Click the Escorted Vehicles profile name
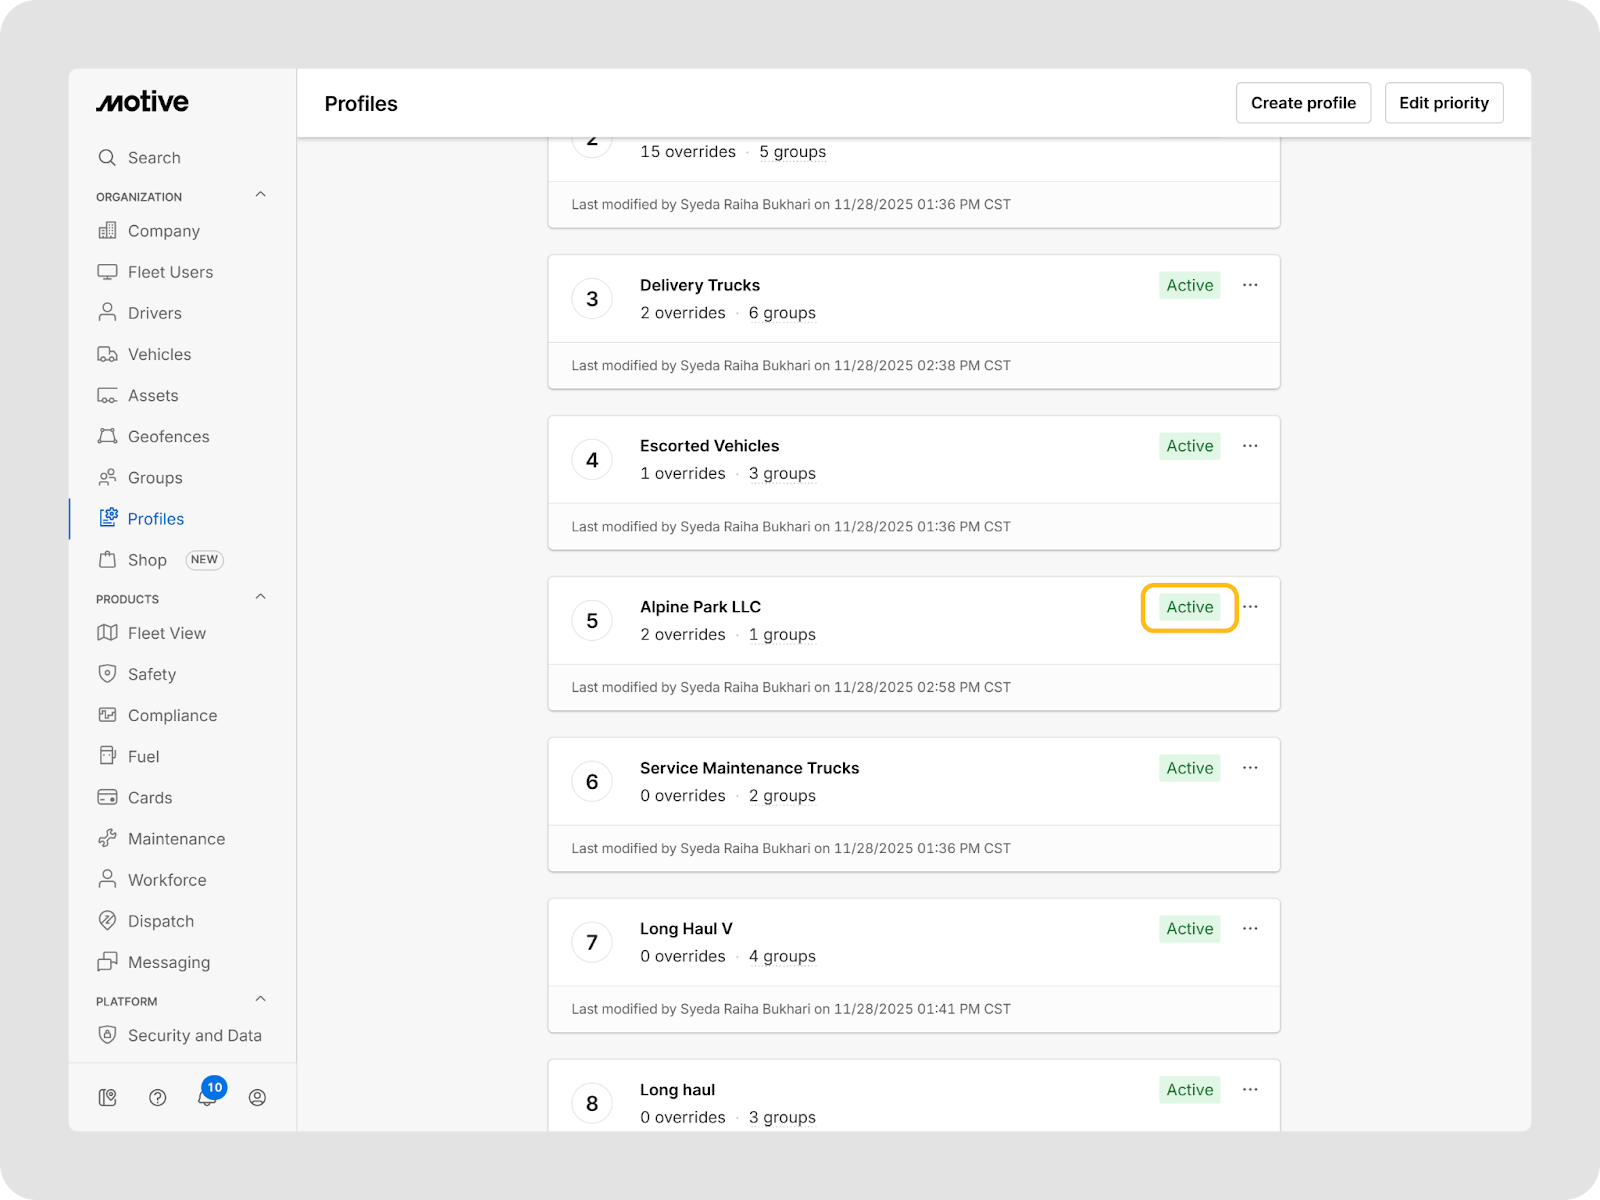 click(709, 446)
